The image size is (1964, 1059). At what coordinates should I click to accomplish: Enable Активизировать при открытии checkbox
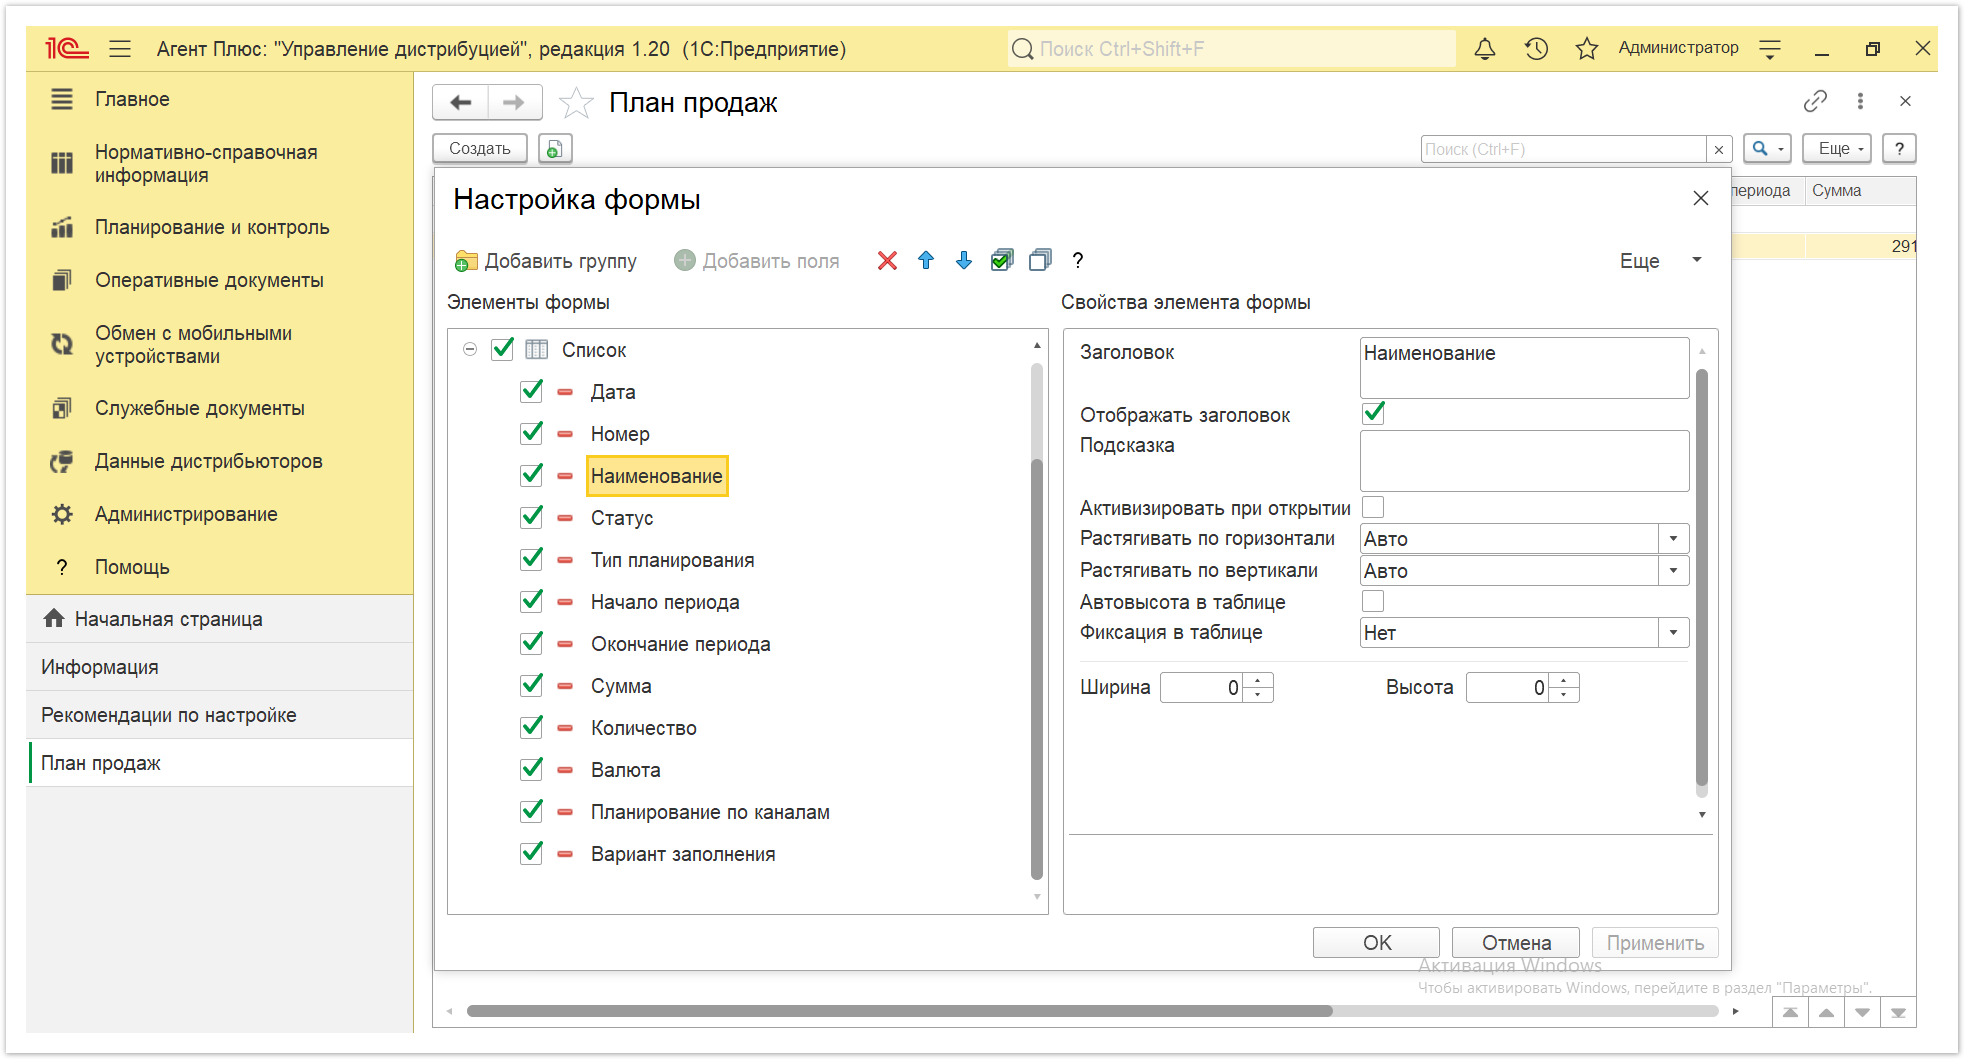click(x=1374, y=507)
